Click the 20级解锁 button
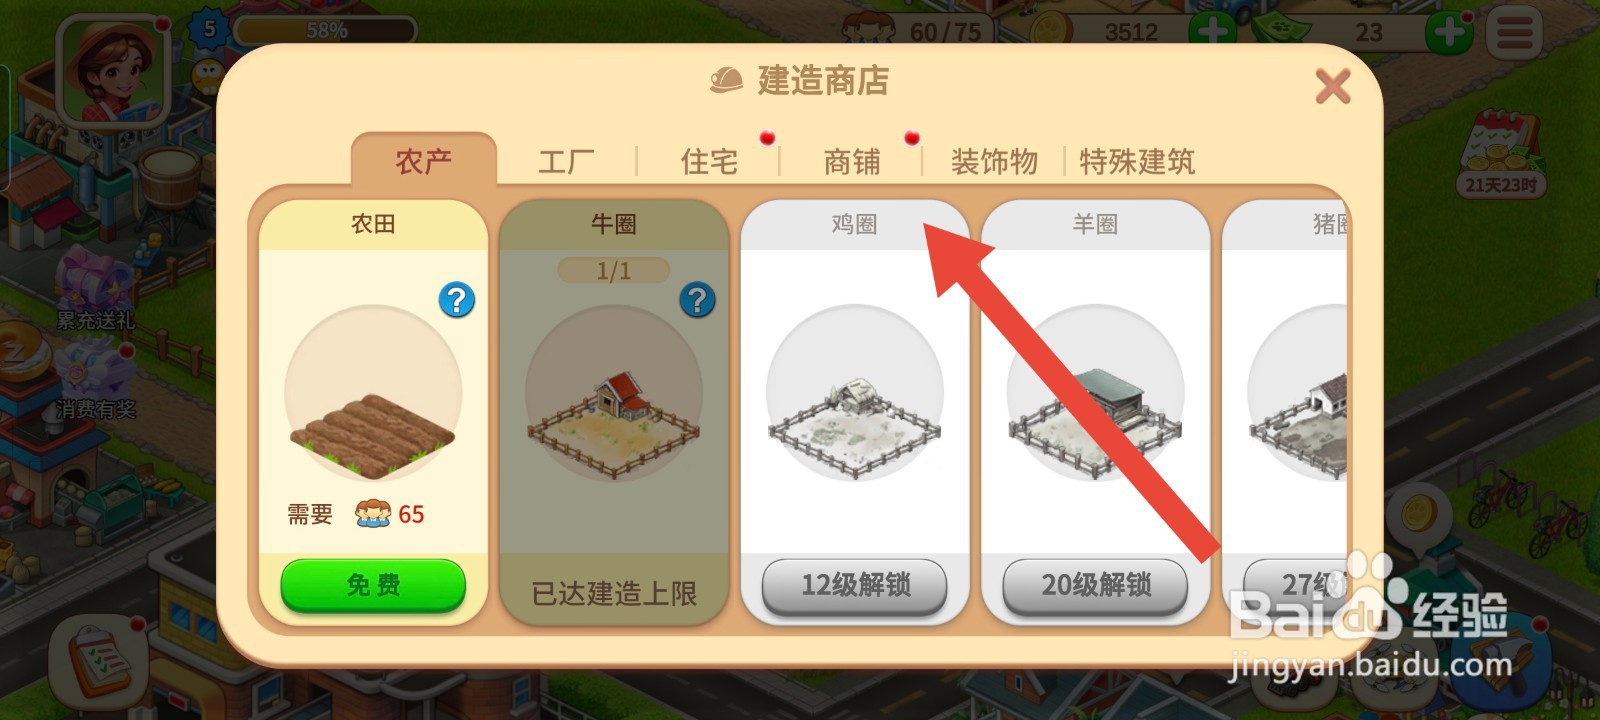 1096,585
